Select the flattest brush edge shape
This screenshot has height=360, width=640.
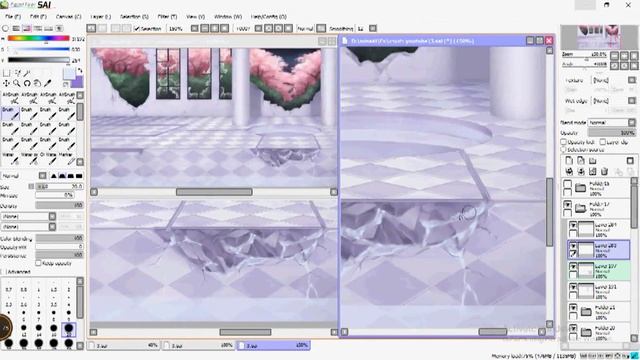point(79,176)
